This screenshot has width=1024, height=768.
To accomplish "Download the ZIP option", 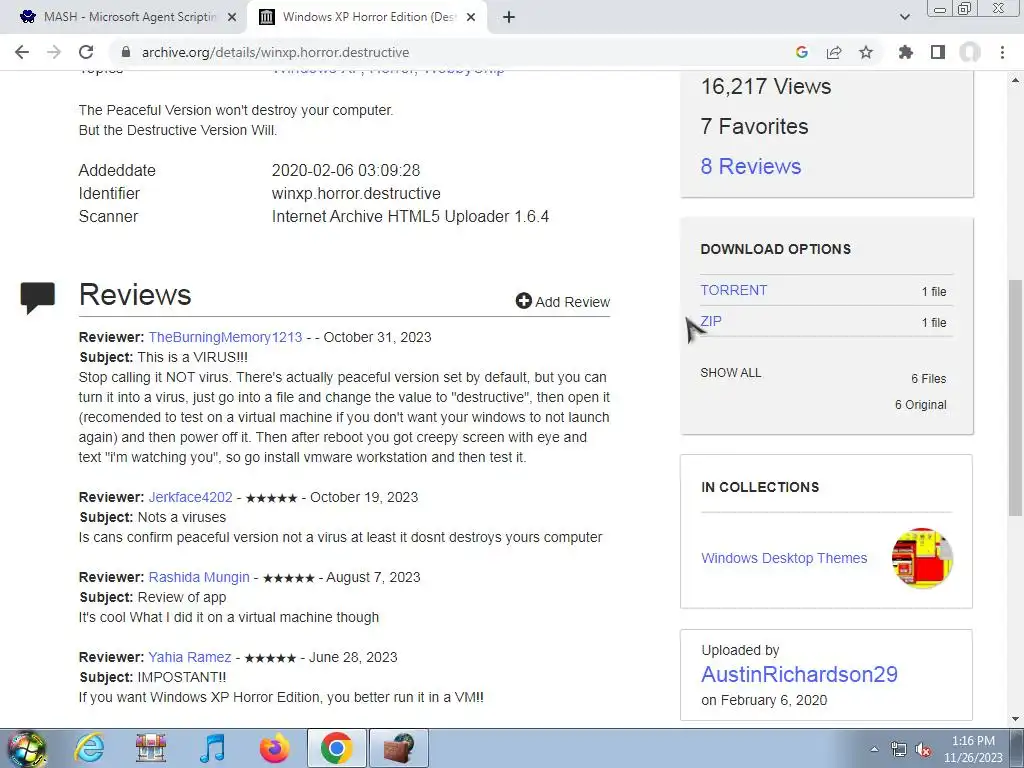I will click(711, 321).
